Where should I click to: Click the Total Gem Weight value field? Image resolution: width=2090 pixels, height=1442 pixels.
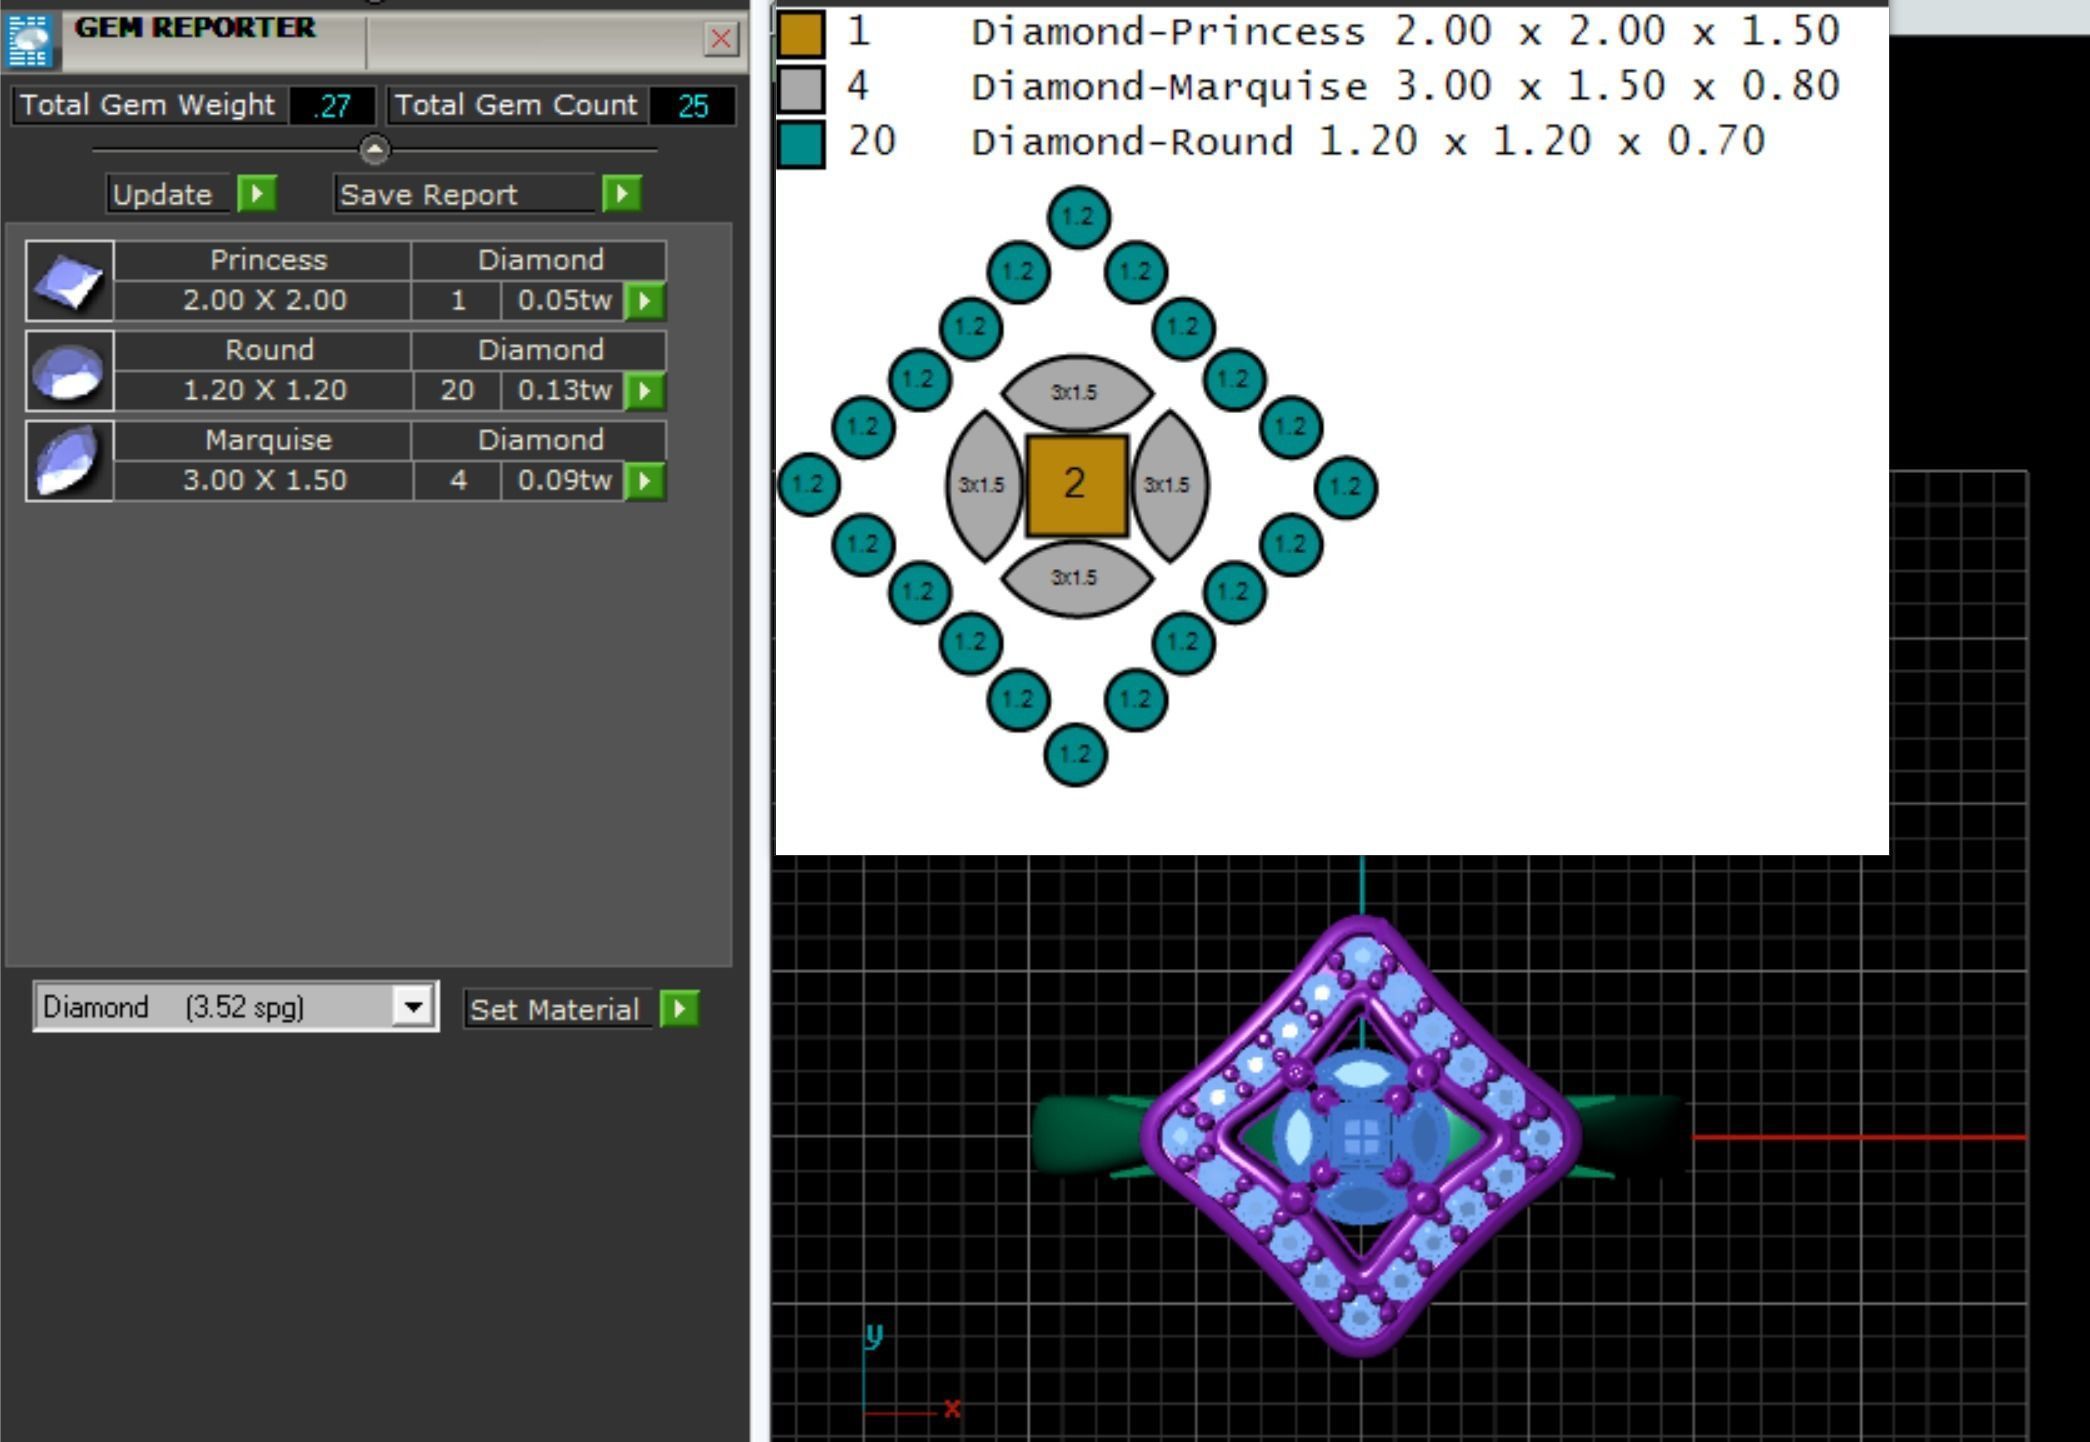(332, 105)
